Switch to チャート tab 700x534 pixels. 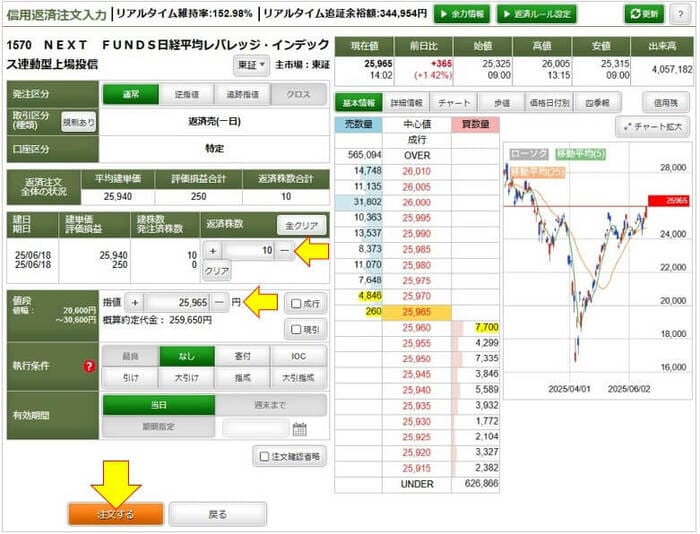click(x=454, y=103)
